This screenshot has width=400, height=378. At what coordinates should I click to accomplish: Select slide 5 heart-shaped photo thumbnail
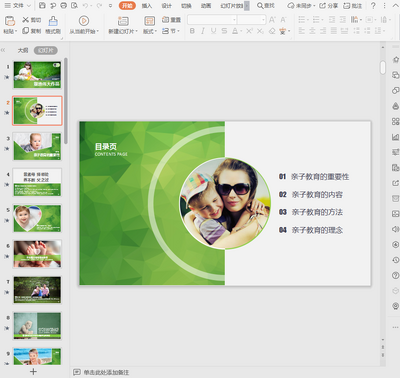[37, 218]
